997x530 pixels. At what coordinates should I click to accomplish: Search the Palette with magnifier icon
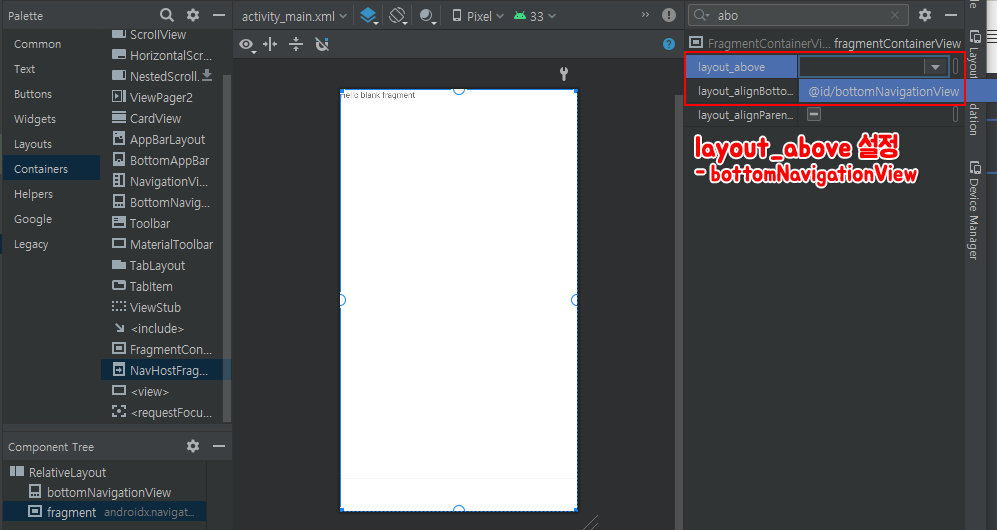167,15
